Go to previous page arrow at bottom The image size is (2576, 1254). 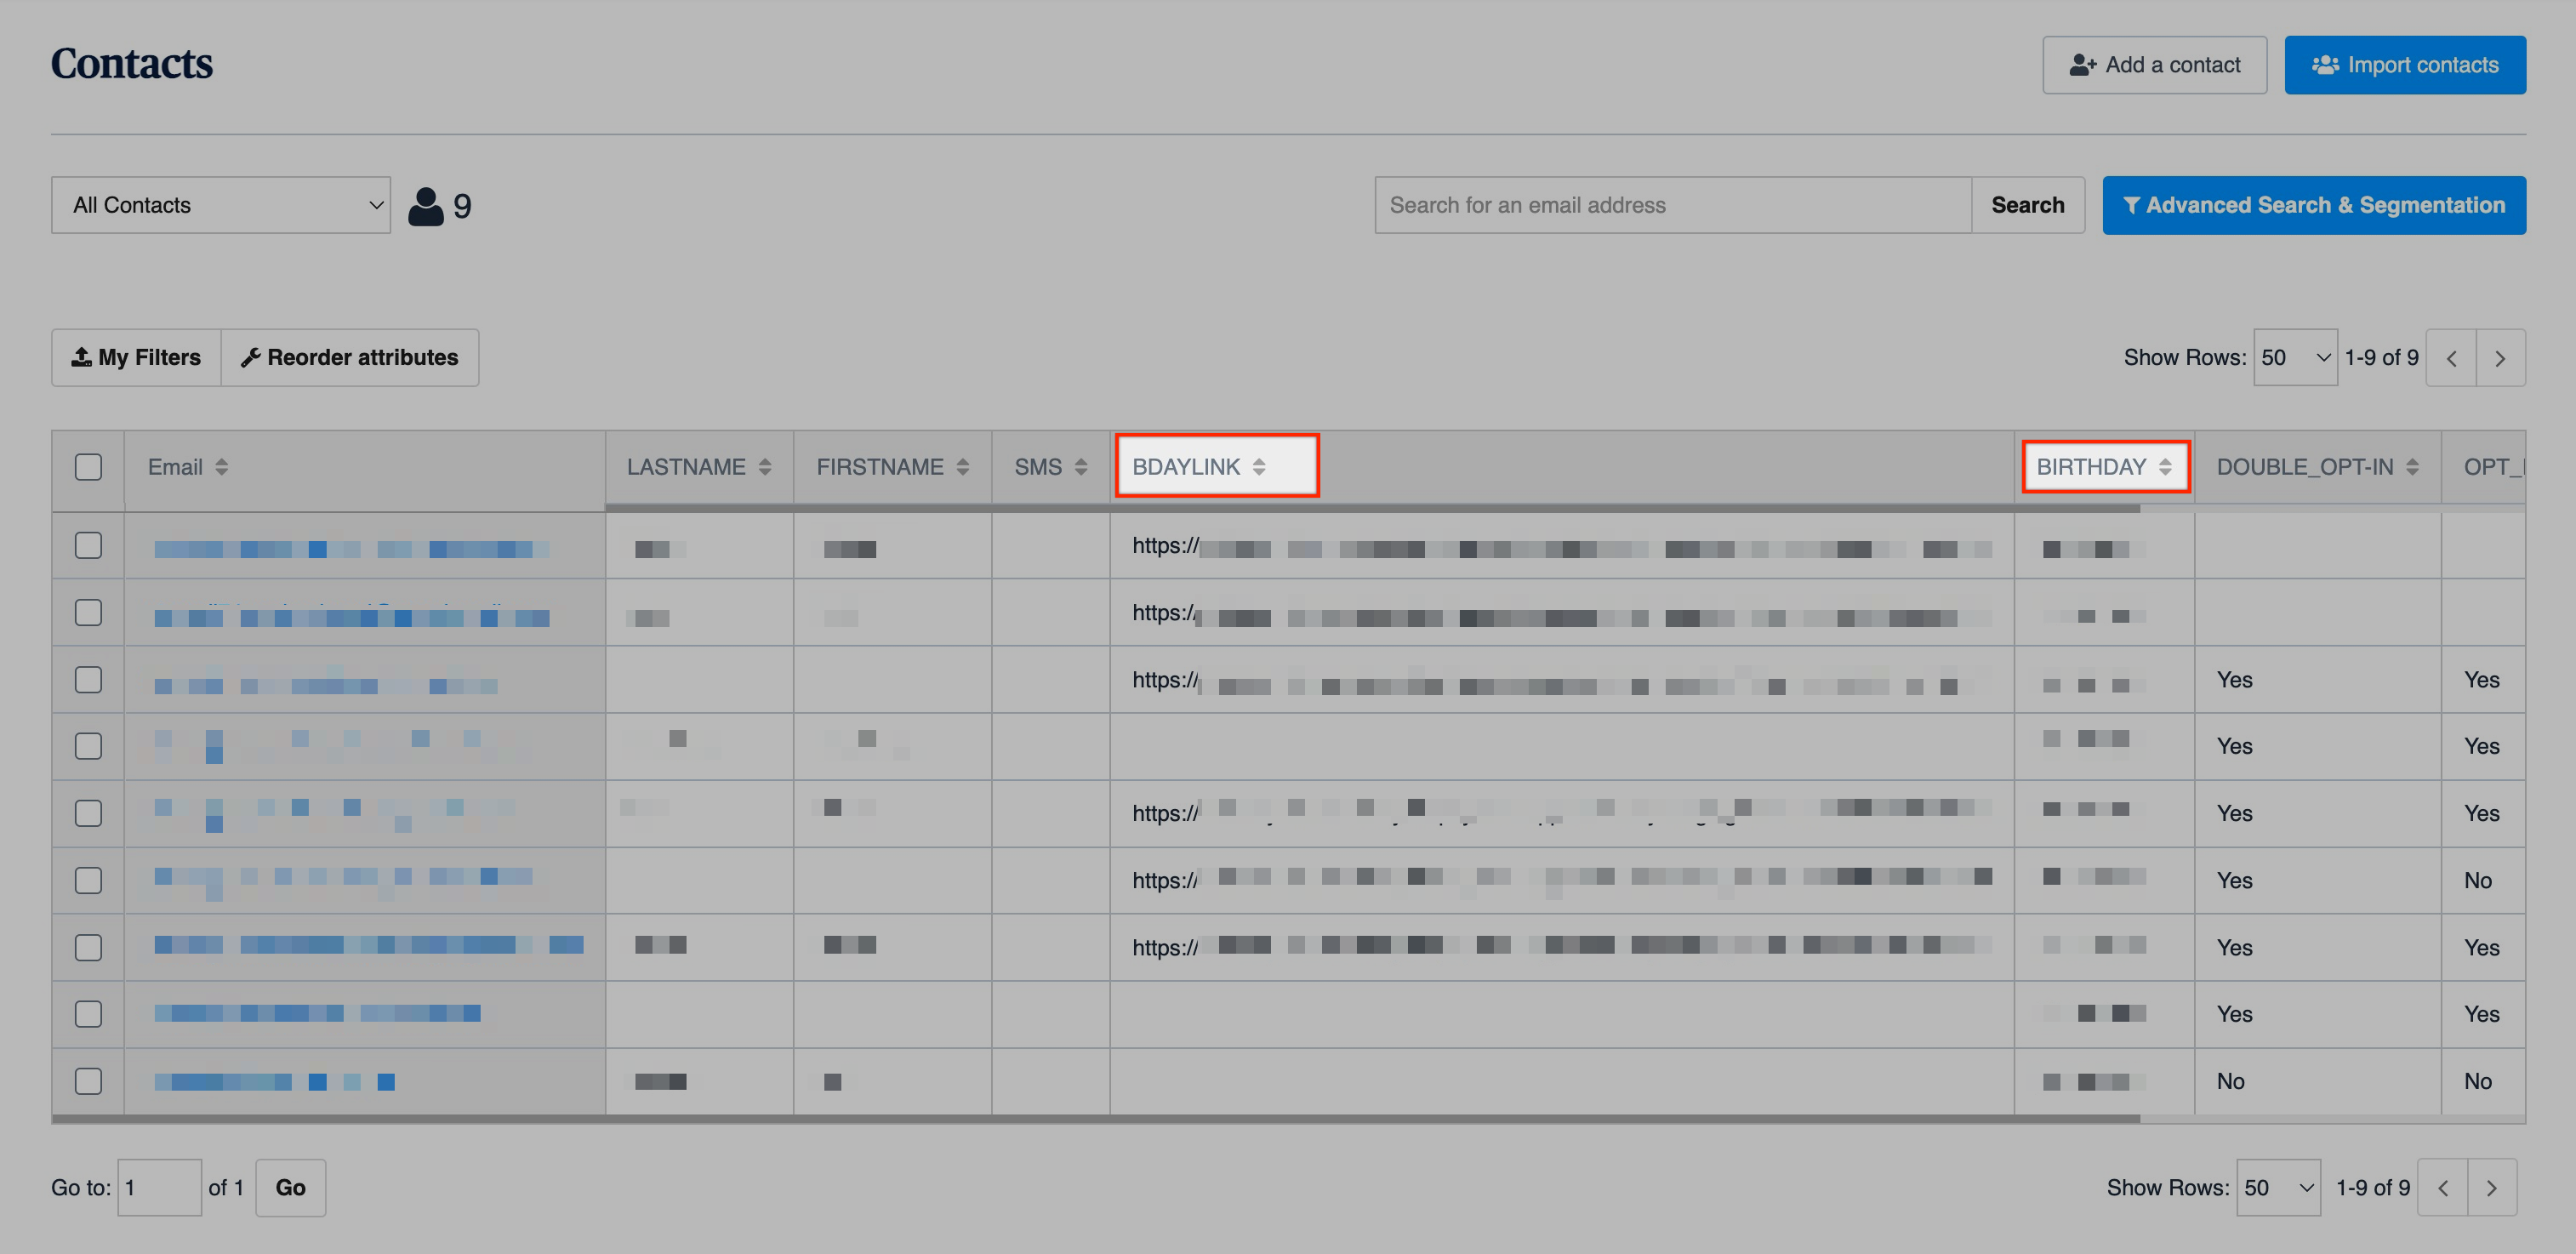pos(2442,1188)
